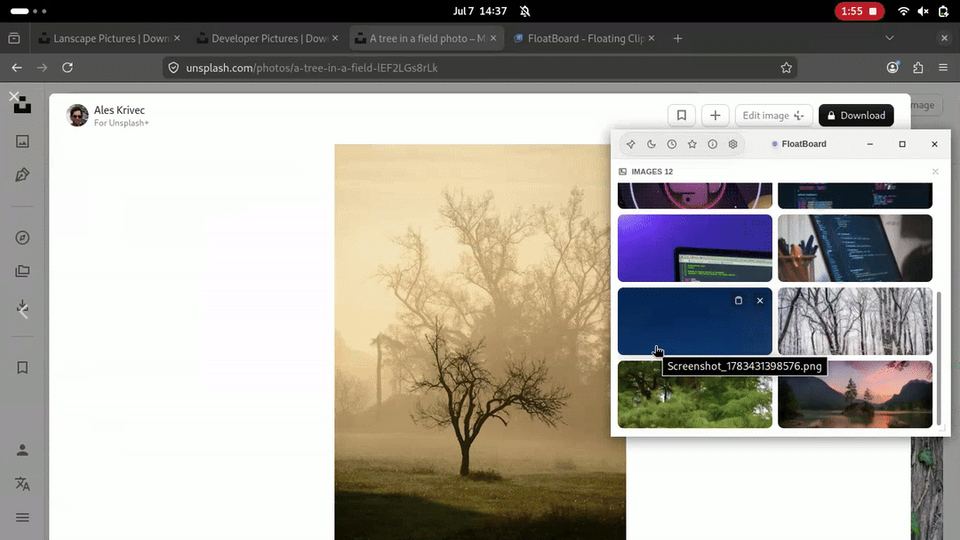This screenshot has height=540, width=960.
Task: Bookmark this Unsplash photo
Action: click(681, 115)
